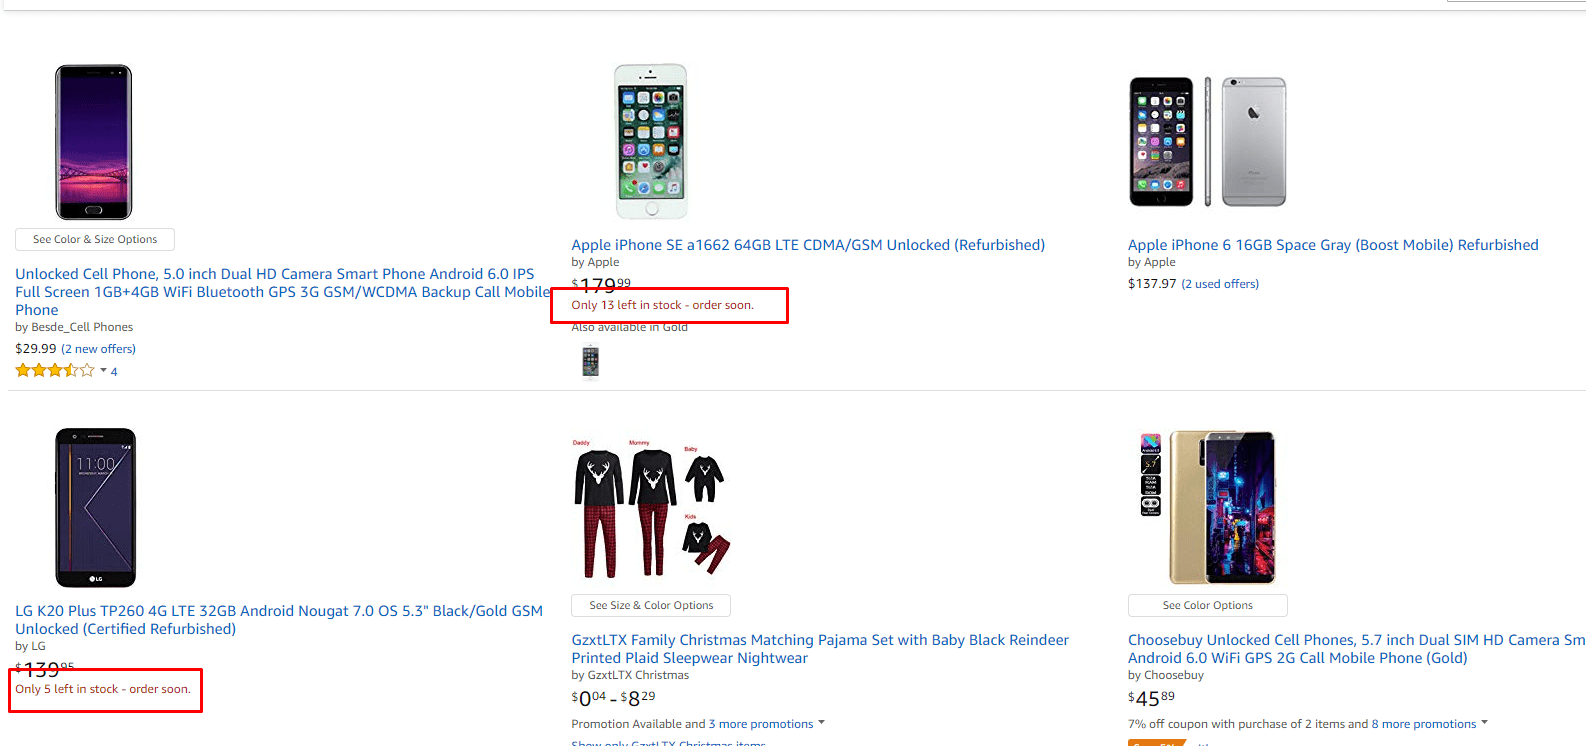Expand the '3 more promotions' dropdown

[x=821, y=723]
